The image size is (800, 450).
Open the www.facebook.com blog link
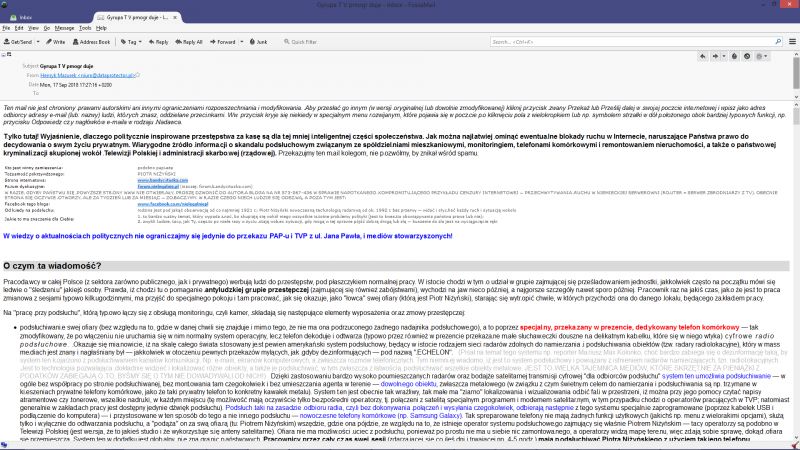point(172,204)
